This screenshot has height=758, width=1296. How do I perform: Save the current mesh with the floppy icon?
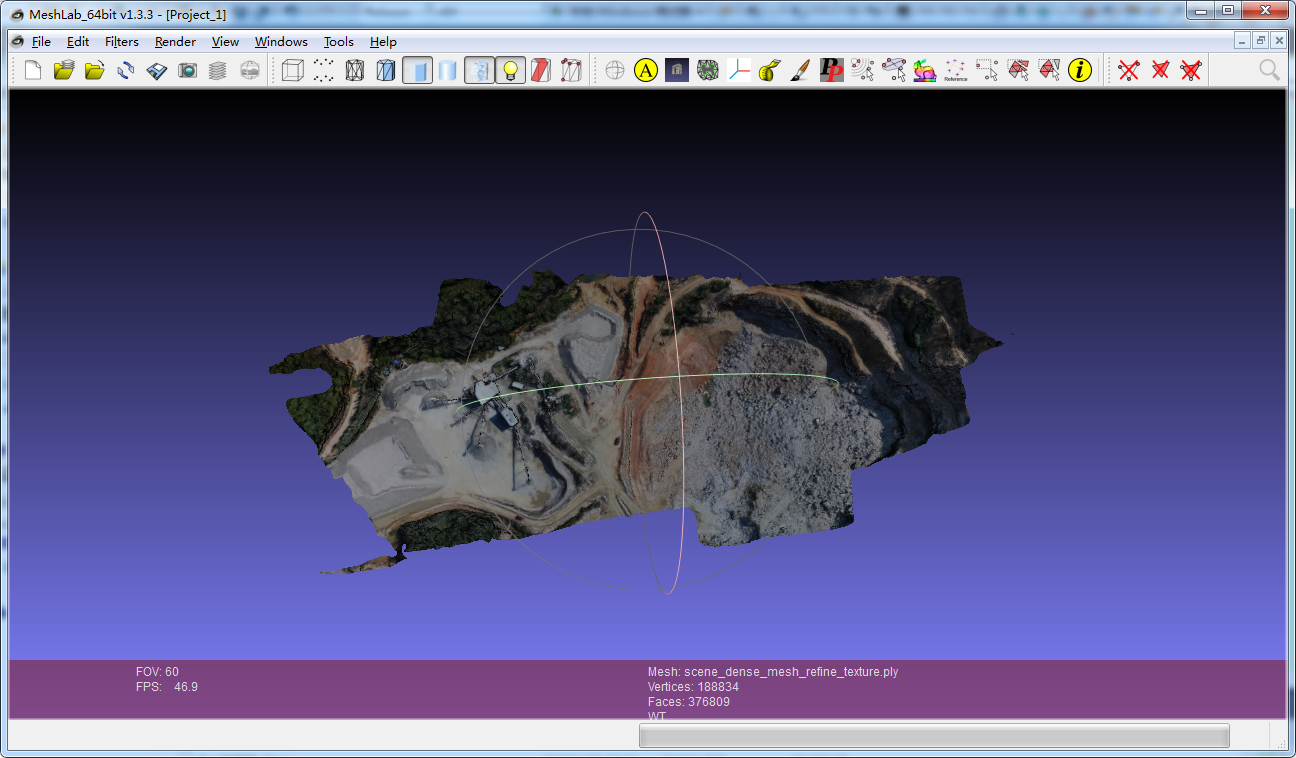157,70
